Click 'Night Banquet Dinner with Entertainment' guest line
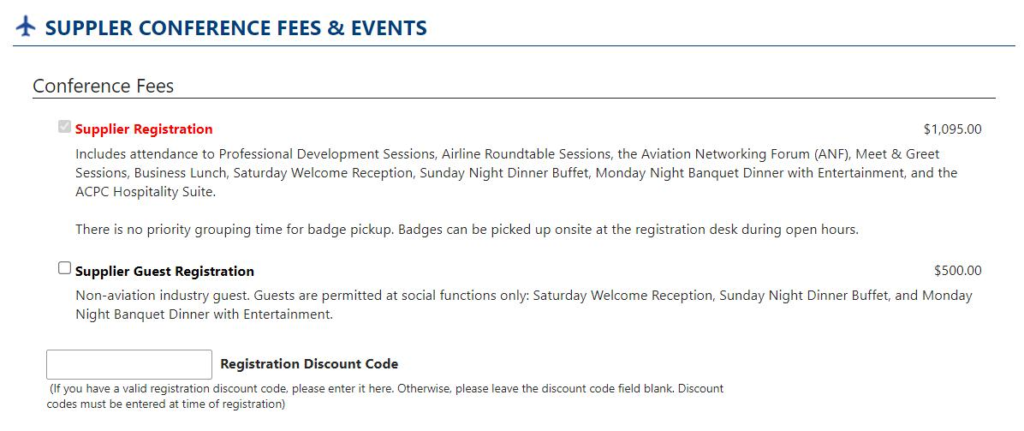 click(x=204, y=315)
